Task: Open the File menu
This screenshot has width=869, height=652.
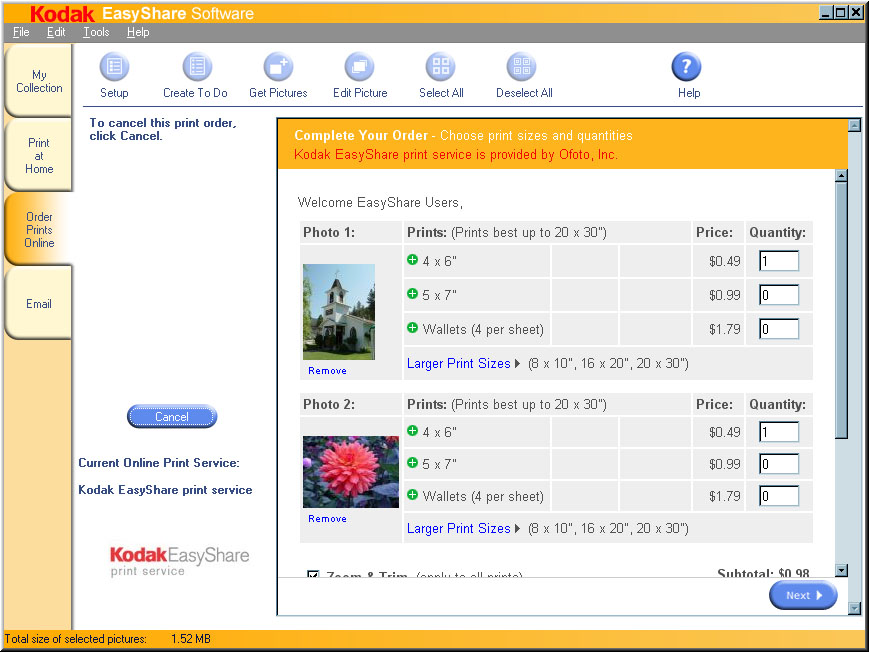Action: pyautogui.click(x=21, y=32)
